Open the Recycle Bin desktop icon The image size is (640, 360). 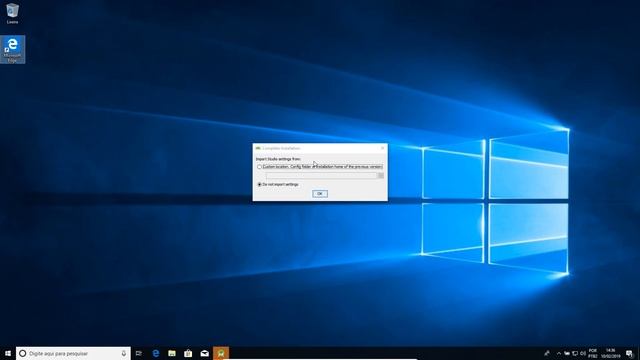12,13
